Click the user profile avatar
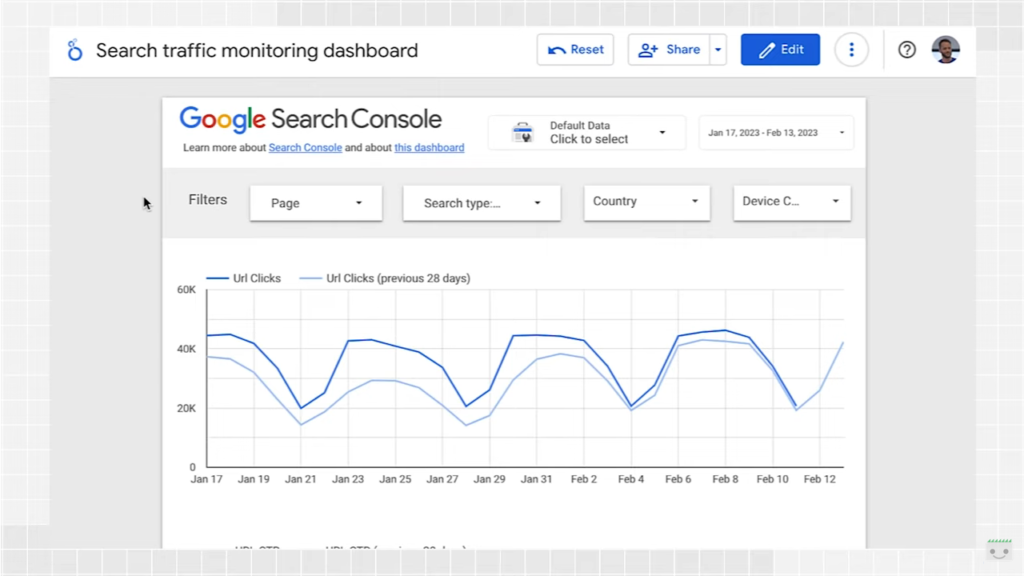1024x576 pixels. pos(945,49)
